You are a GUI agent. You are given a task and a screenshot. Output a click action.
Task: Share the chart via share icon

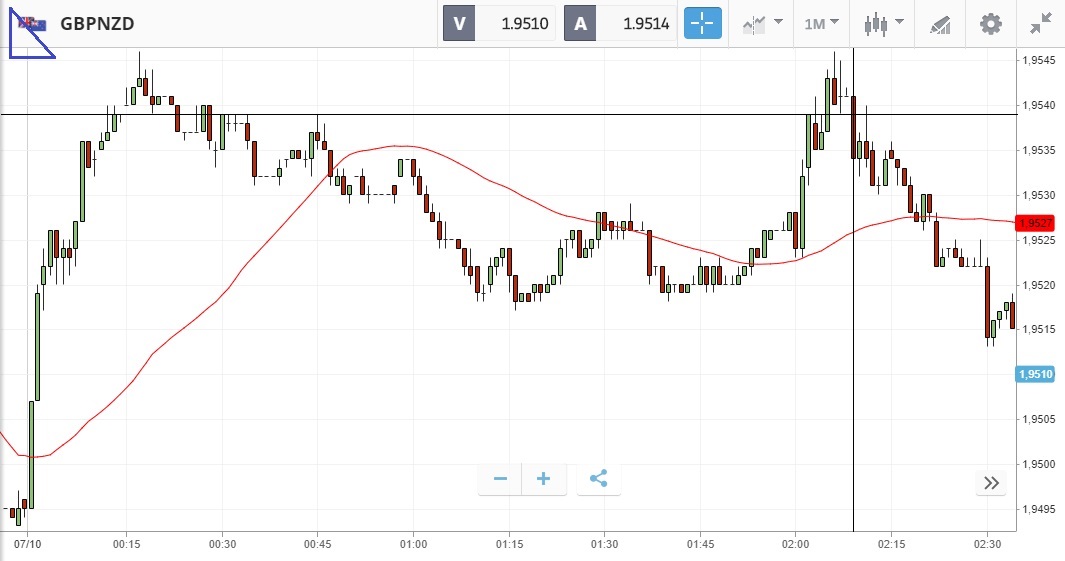pyautogui.click(x=598, y=479)
